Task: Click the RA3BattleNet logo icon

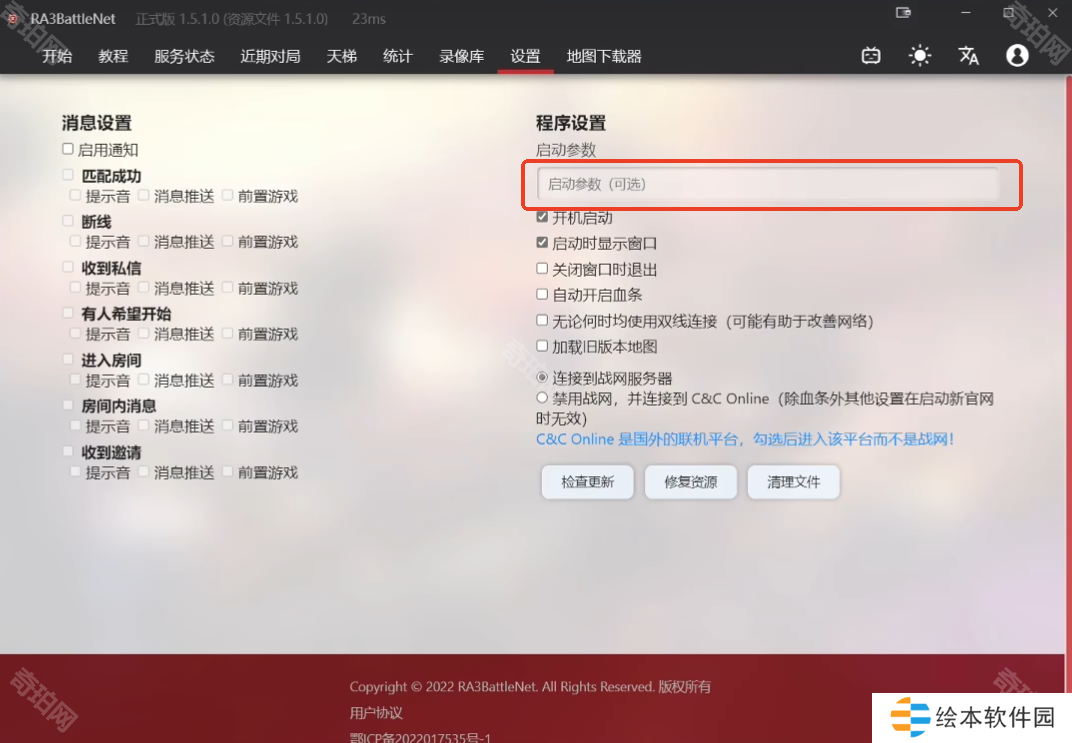Action: (x=13, y=19)
